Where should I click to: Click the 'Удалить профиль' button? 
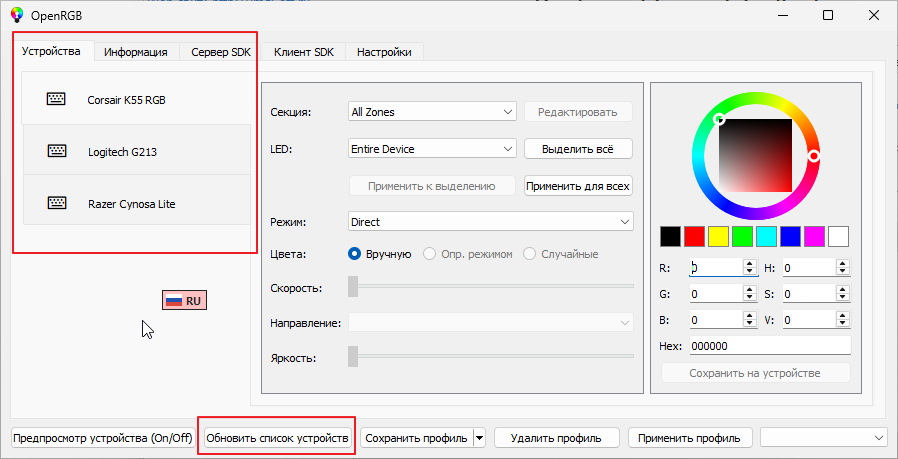(x=557, y=438)
